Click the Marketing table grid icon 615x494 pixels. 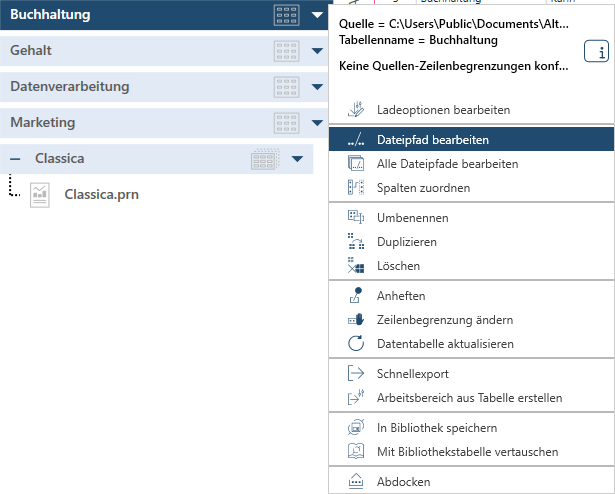click(x=286, y=123)
